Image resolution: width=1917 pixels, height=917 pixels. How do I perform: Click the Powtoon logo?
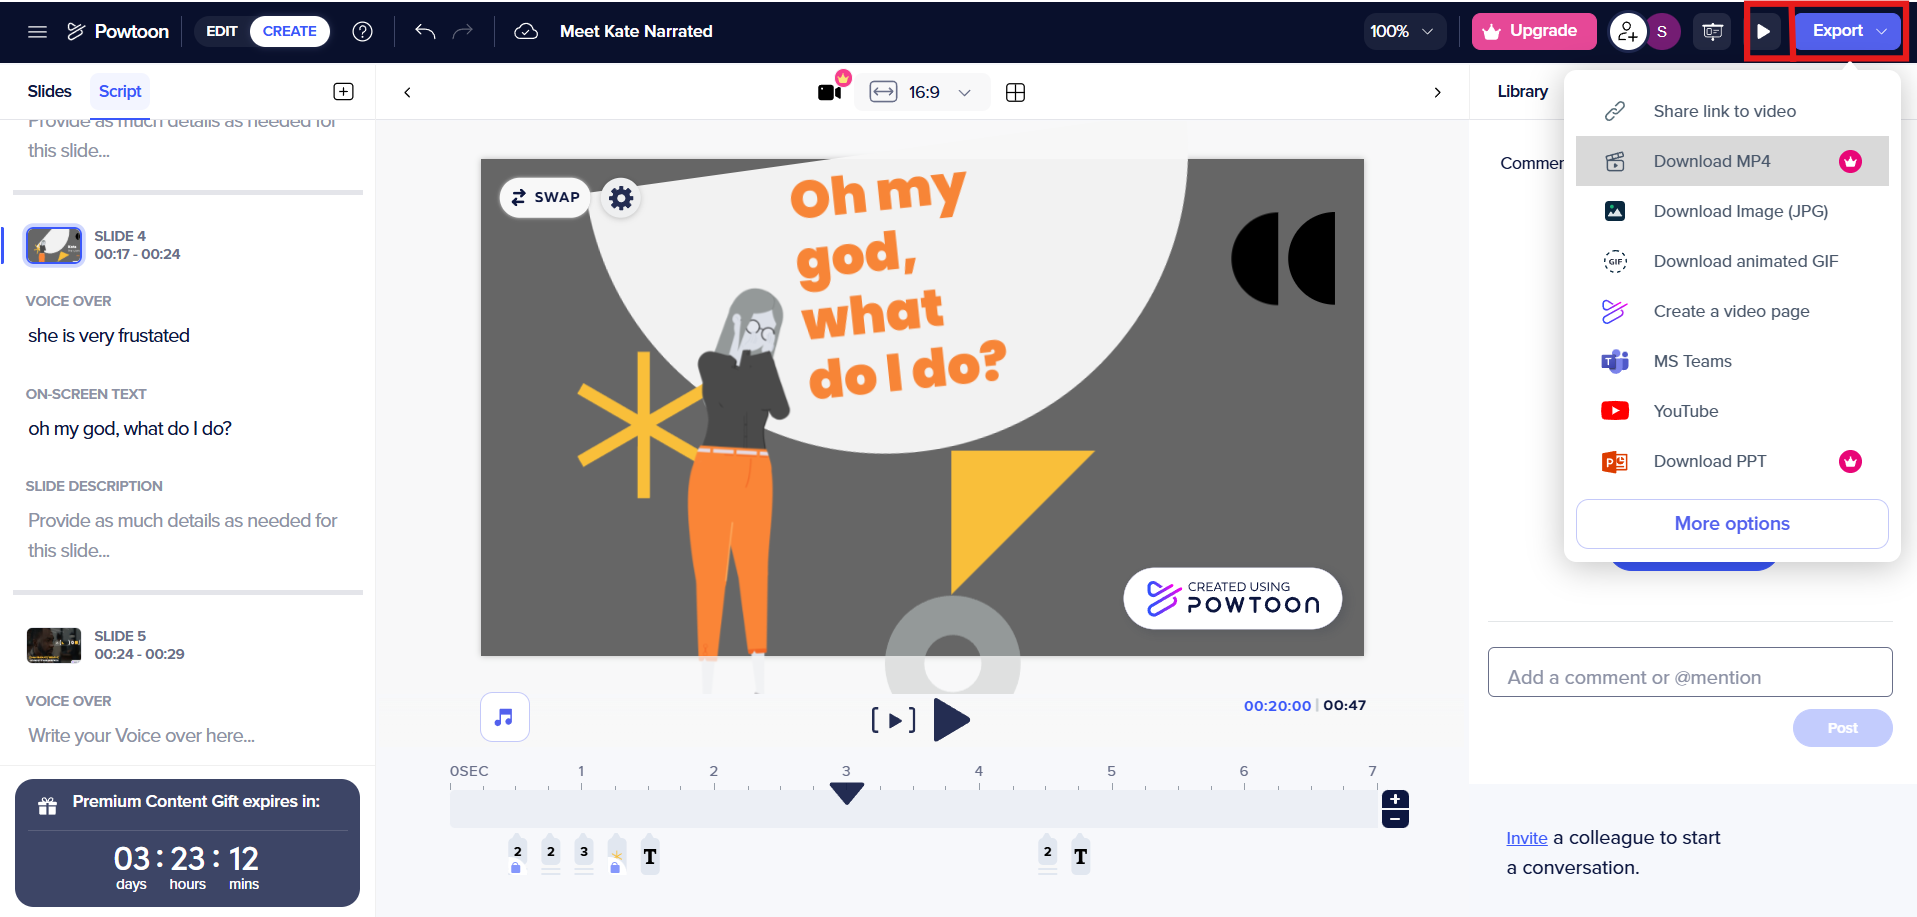[x=118, y=31]
